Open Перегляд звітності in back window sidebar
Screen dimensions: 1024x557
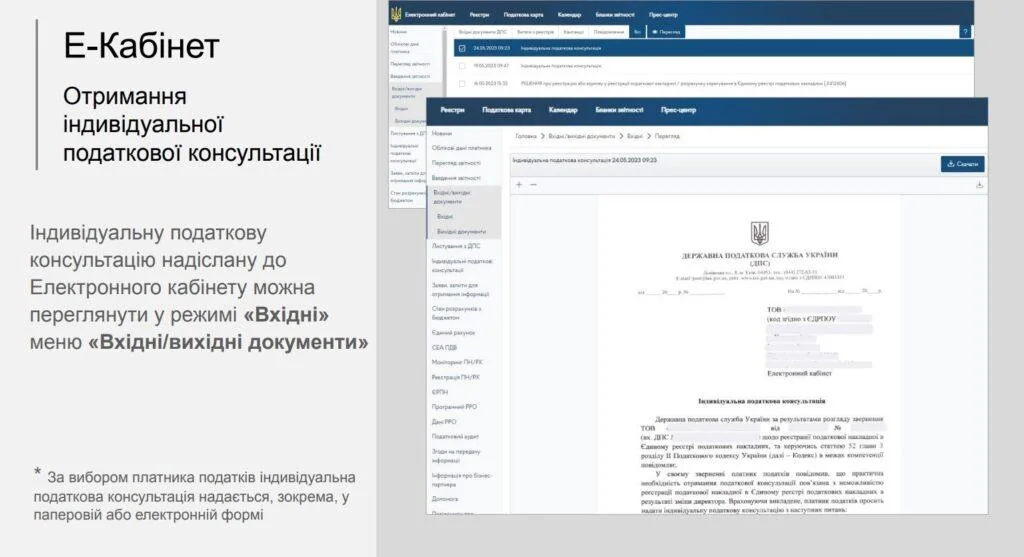(x=410, y=64)
